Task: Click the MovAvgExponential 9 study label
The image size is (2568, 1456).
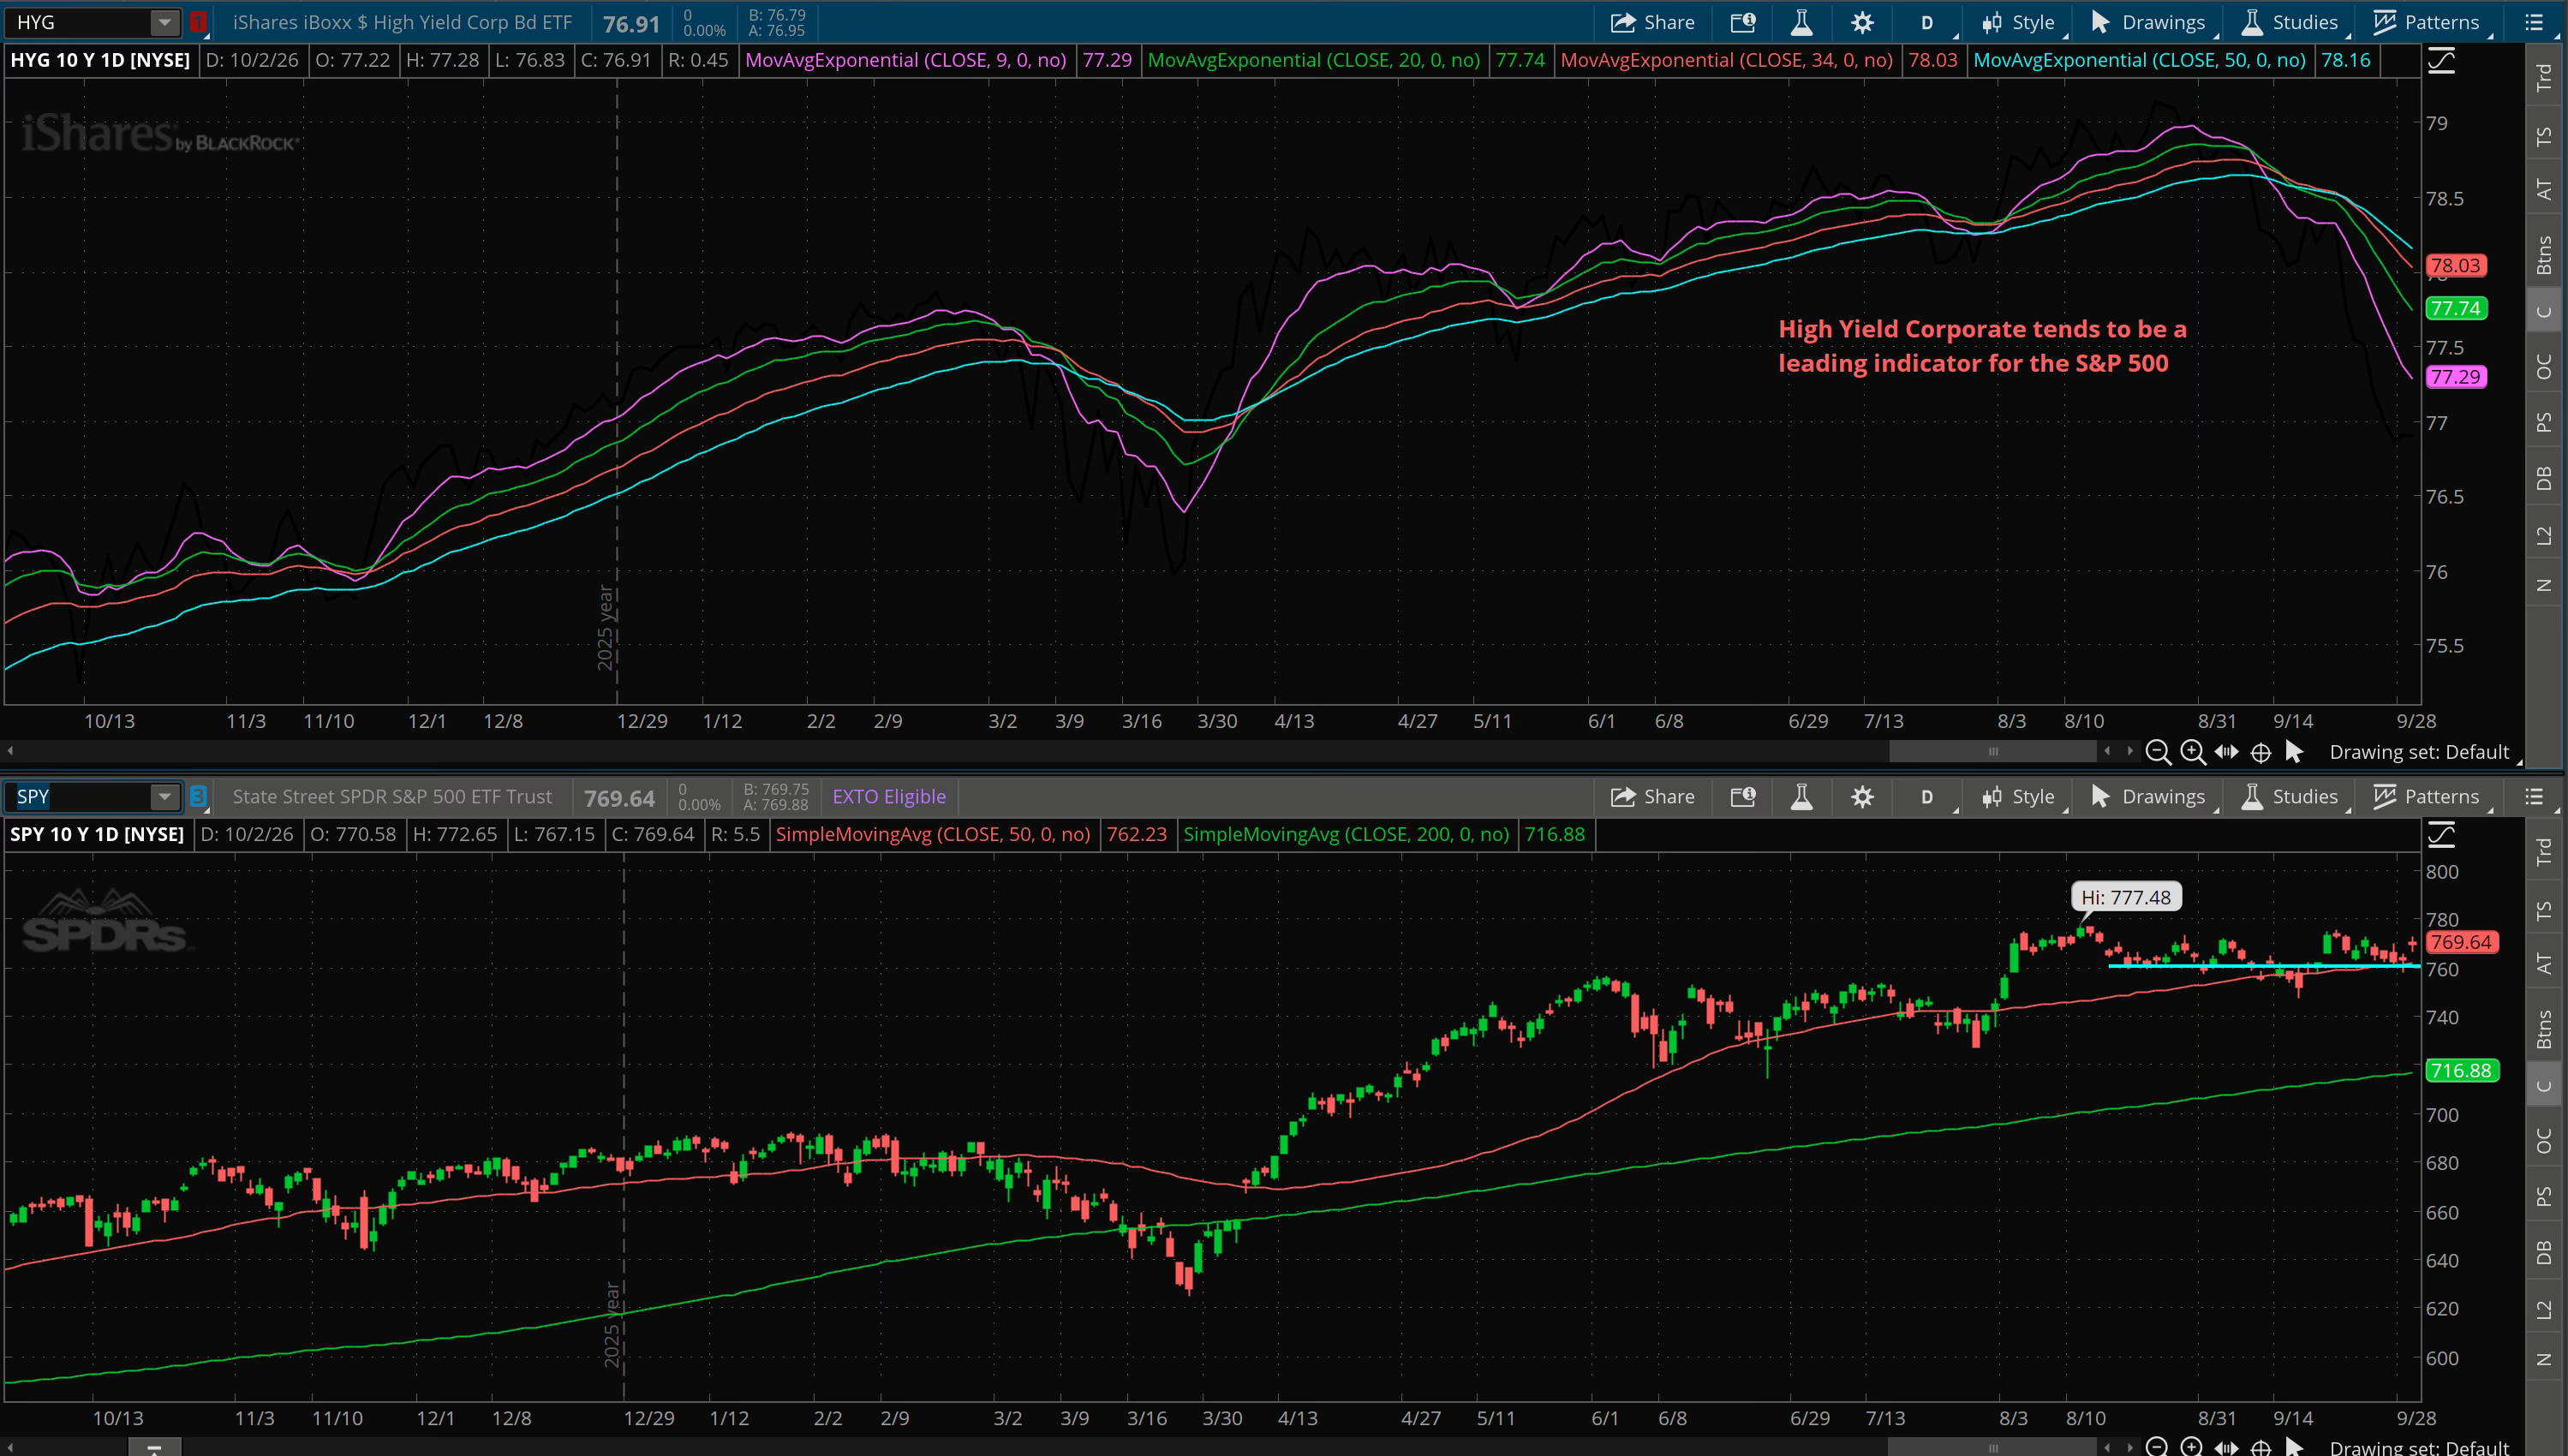Action: click(906, 60)
